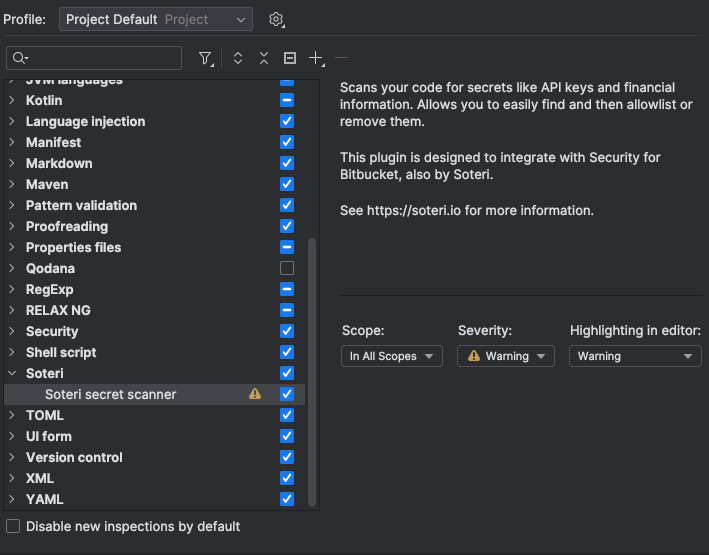Uncheck the Soteri secret scanner checkbox

(287, 394)
